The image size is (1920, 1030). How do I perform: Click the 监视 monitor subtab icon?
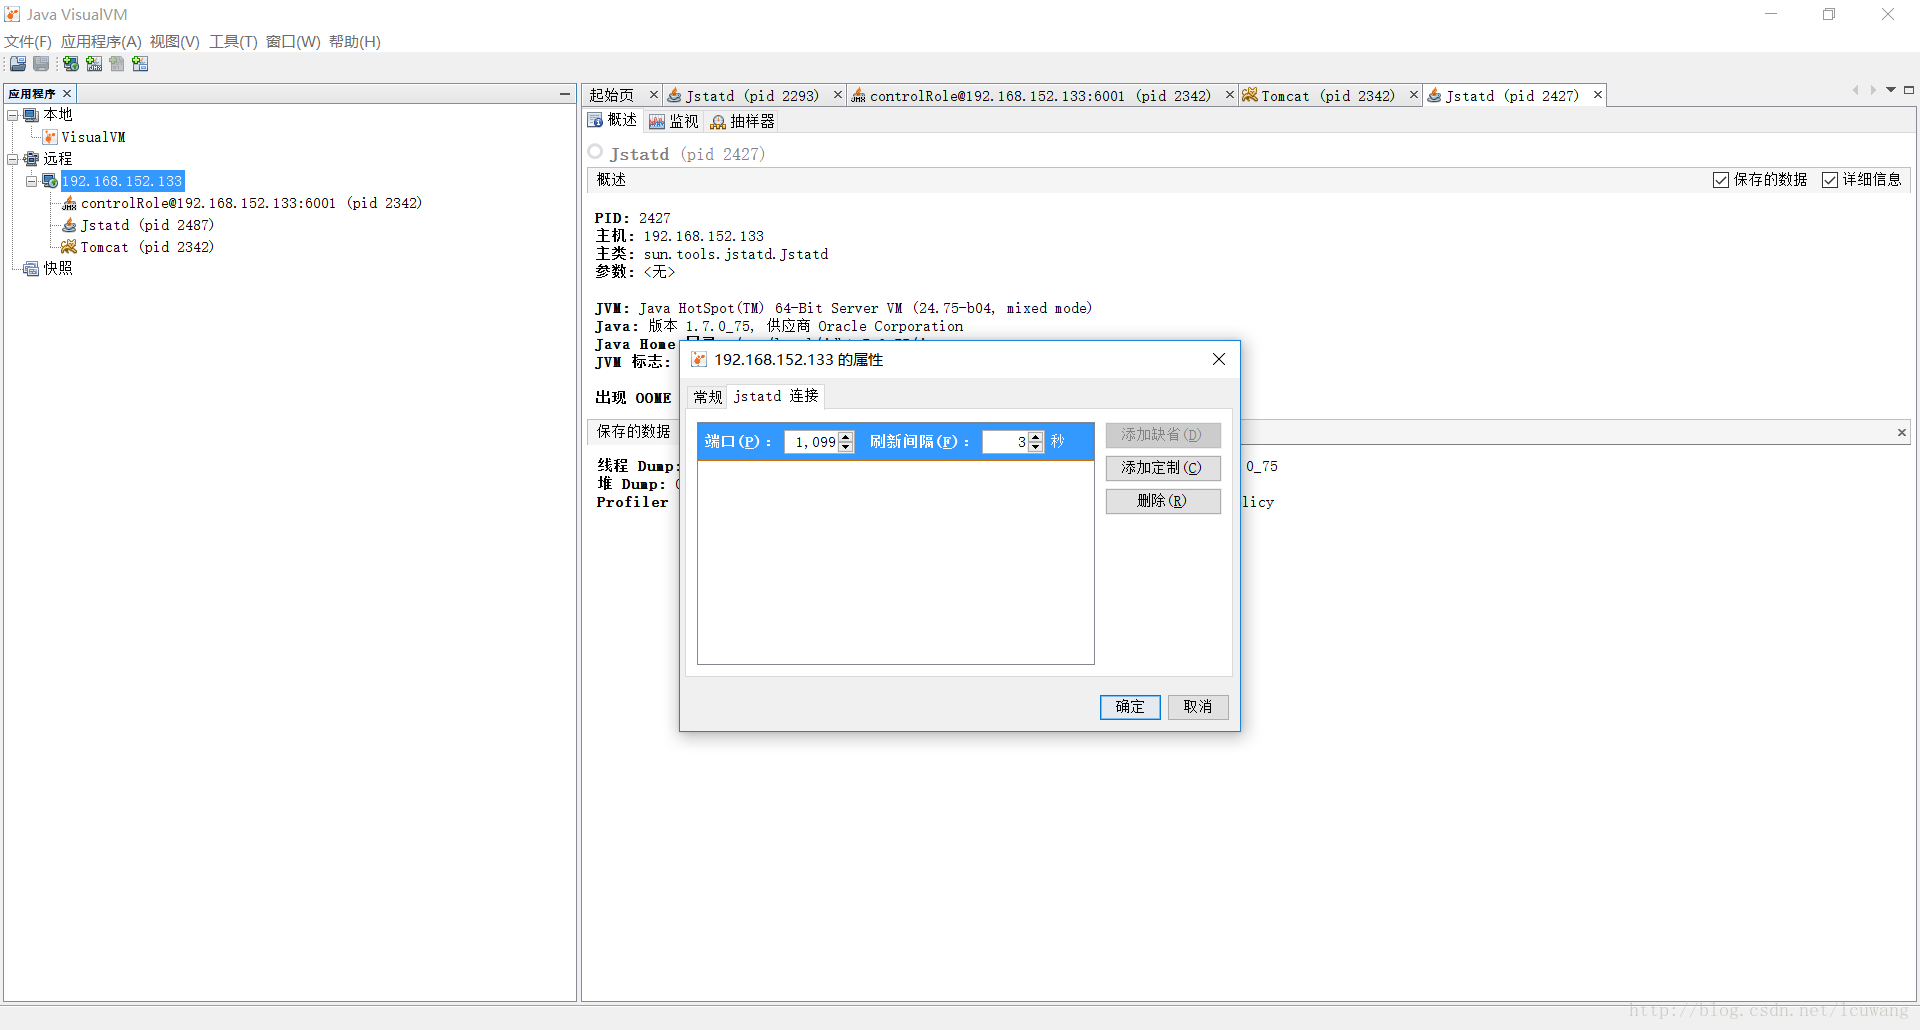[657, 122]
